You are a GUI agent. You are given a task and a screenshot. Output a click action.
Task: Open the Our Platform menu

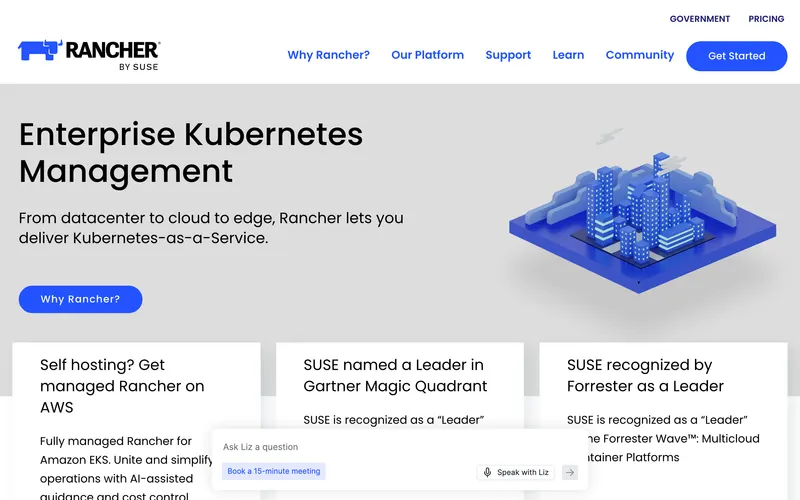point(428,55)
